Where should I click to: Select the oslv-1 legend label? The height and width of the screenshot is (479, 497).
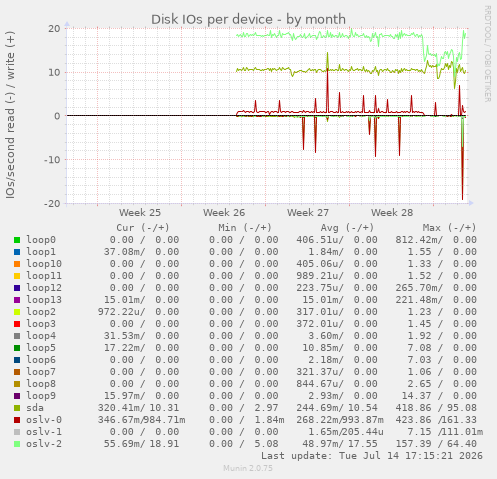tap(44, 432)
